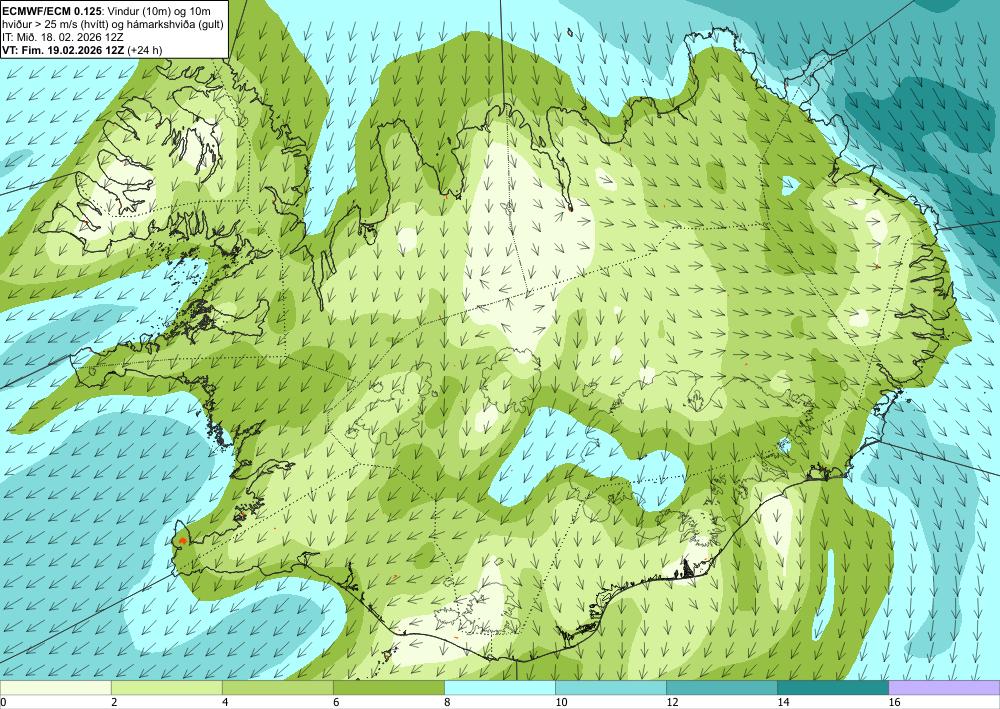This screenshot has height=709, width=1000.
Task: Click the "IT: Mið. 18. 02. 2026 12Z" line
Action: coord(63,37)
